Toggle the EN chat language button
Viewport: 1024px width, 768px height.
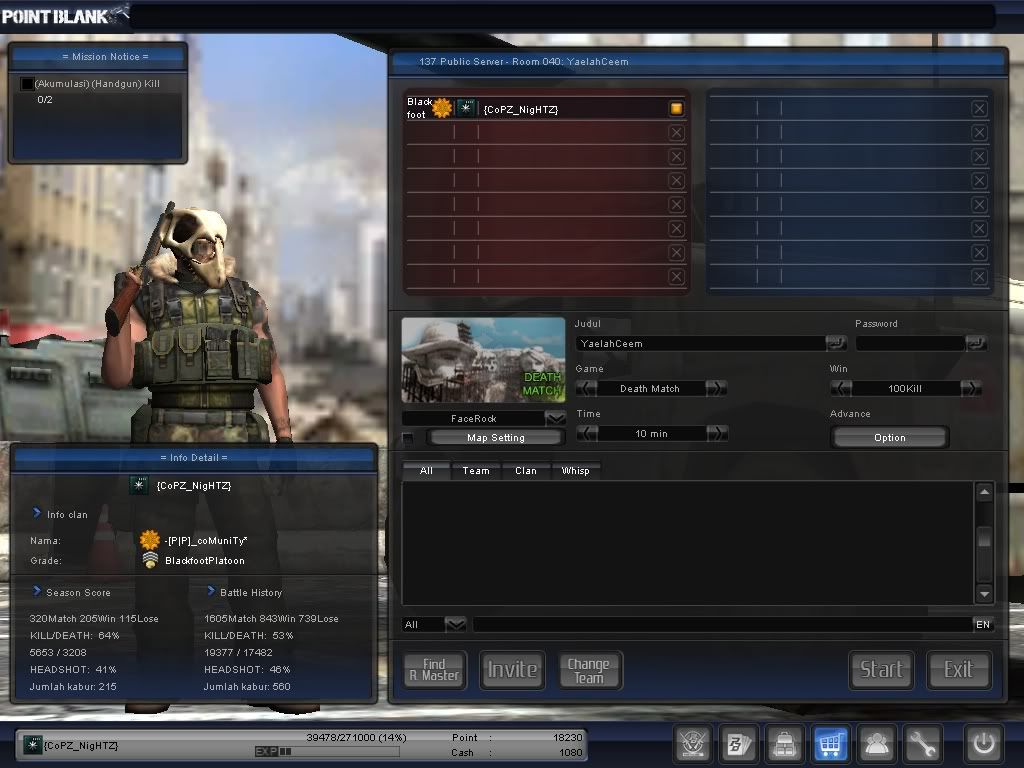(983, 624)
